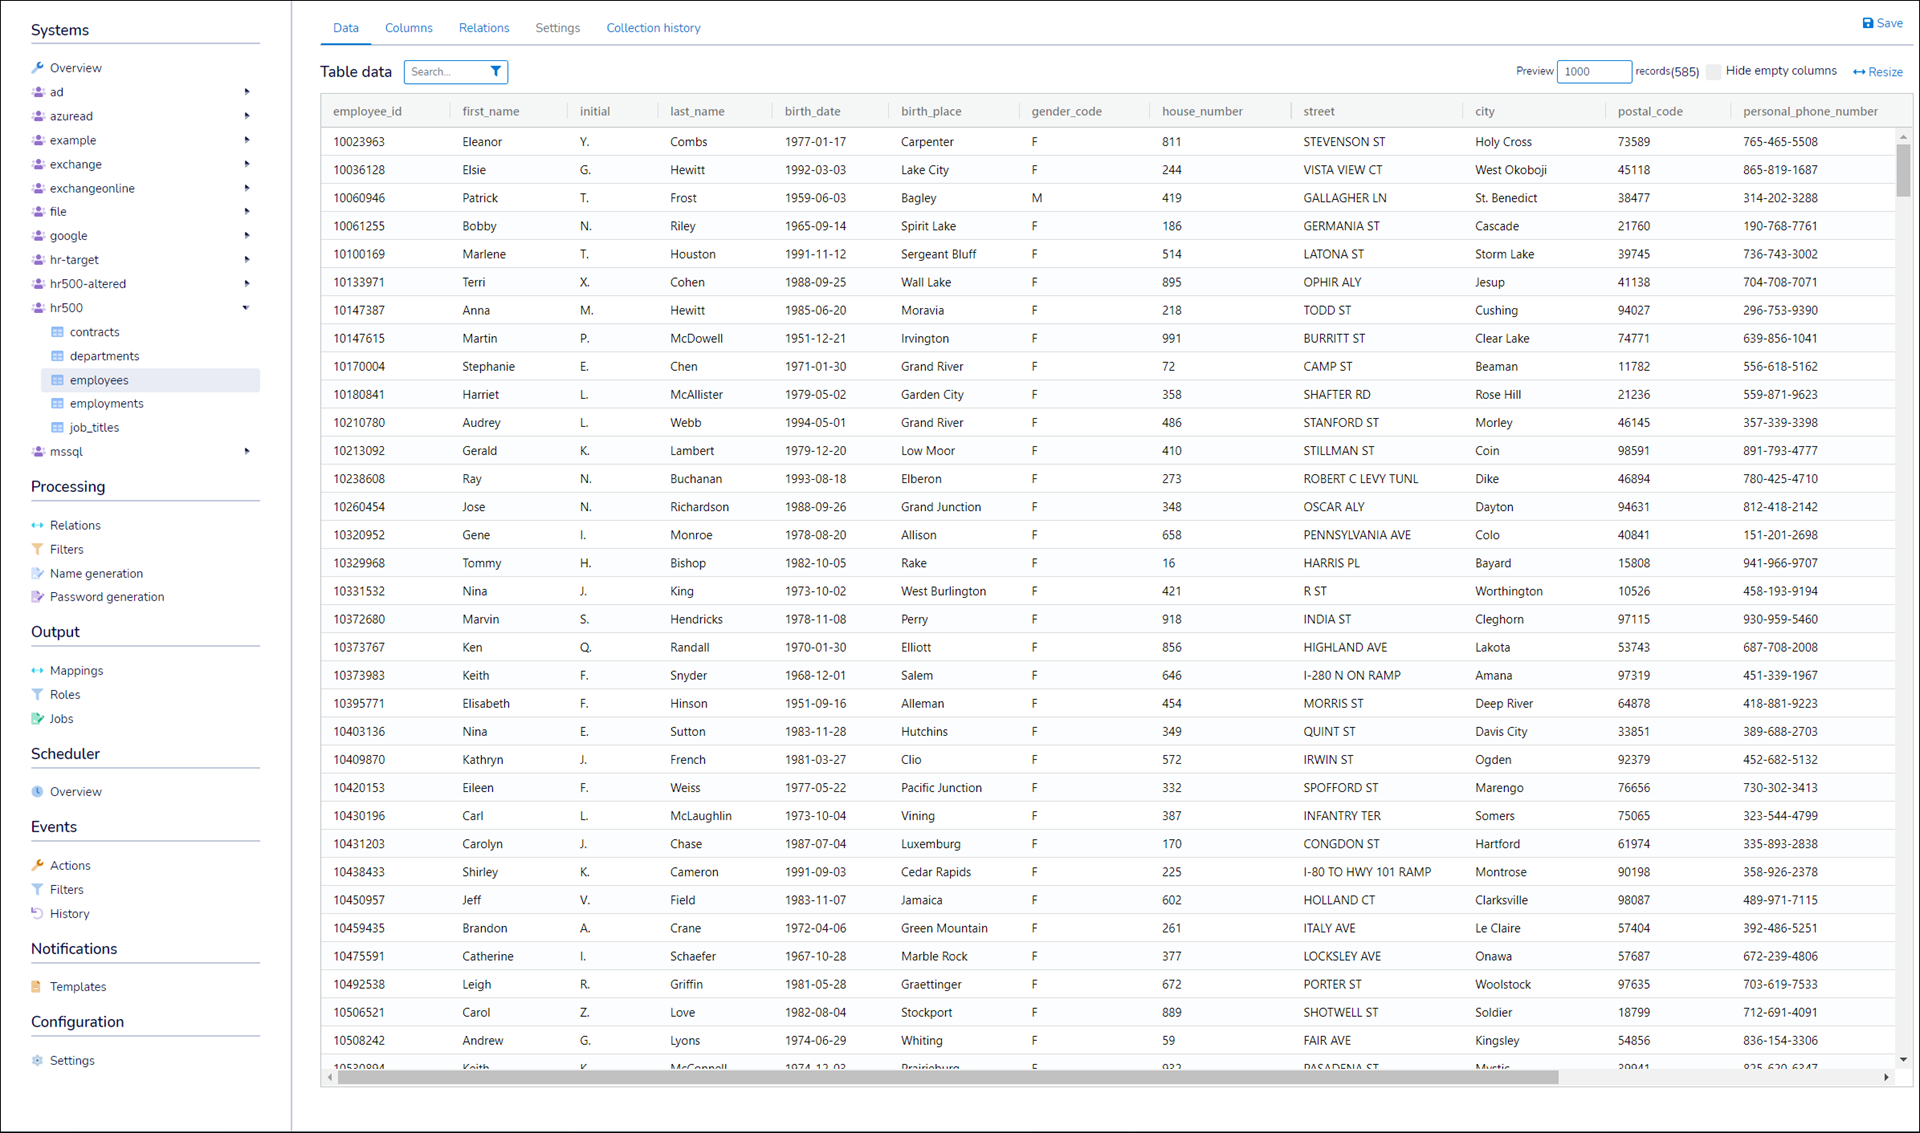1920x1133 pixels.
Task: Click the contracts table icon
Action: [x=58, y=332]
